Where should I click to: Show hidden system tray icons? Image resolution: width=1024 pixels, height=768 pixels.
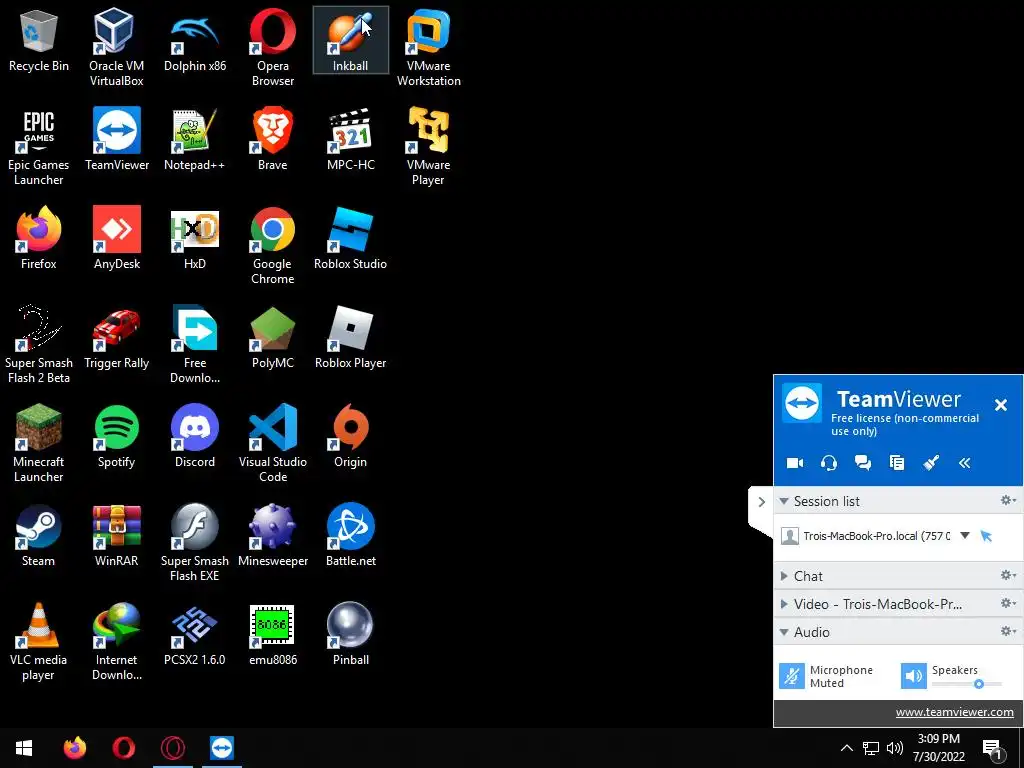coord(846,748)
